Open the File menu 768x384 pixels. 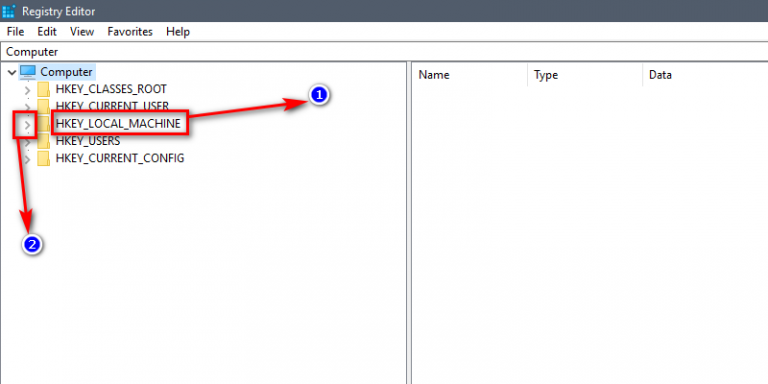[15, 32]
